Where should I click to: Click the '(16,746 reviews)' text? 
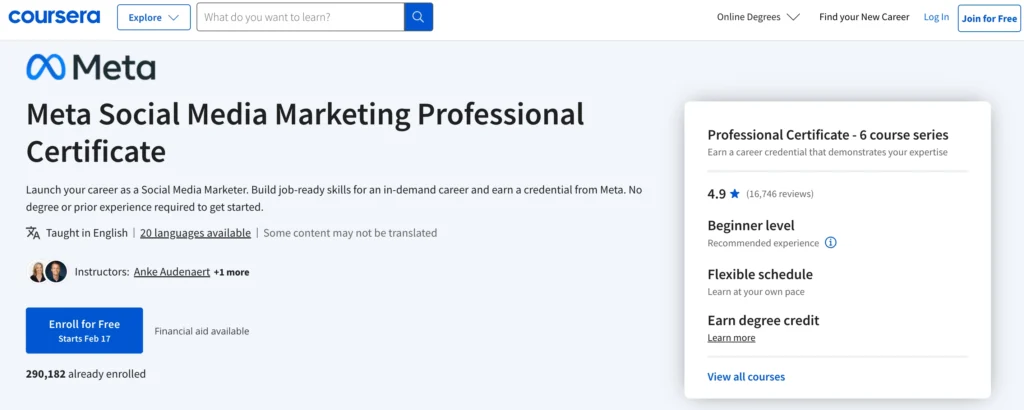780,194
